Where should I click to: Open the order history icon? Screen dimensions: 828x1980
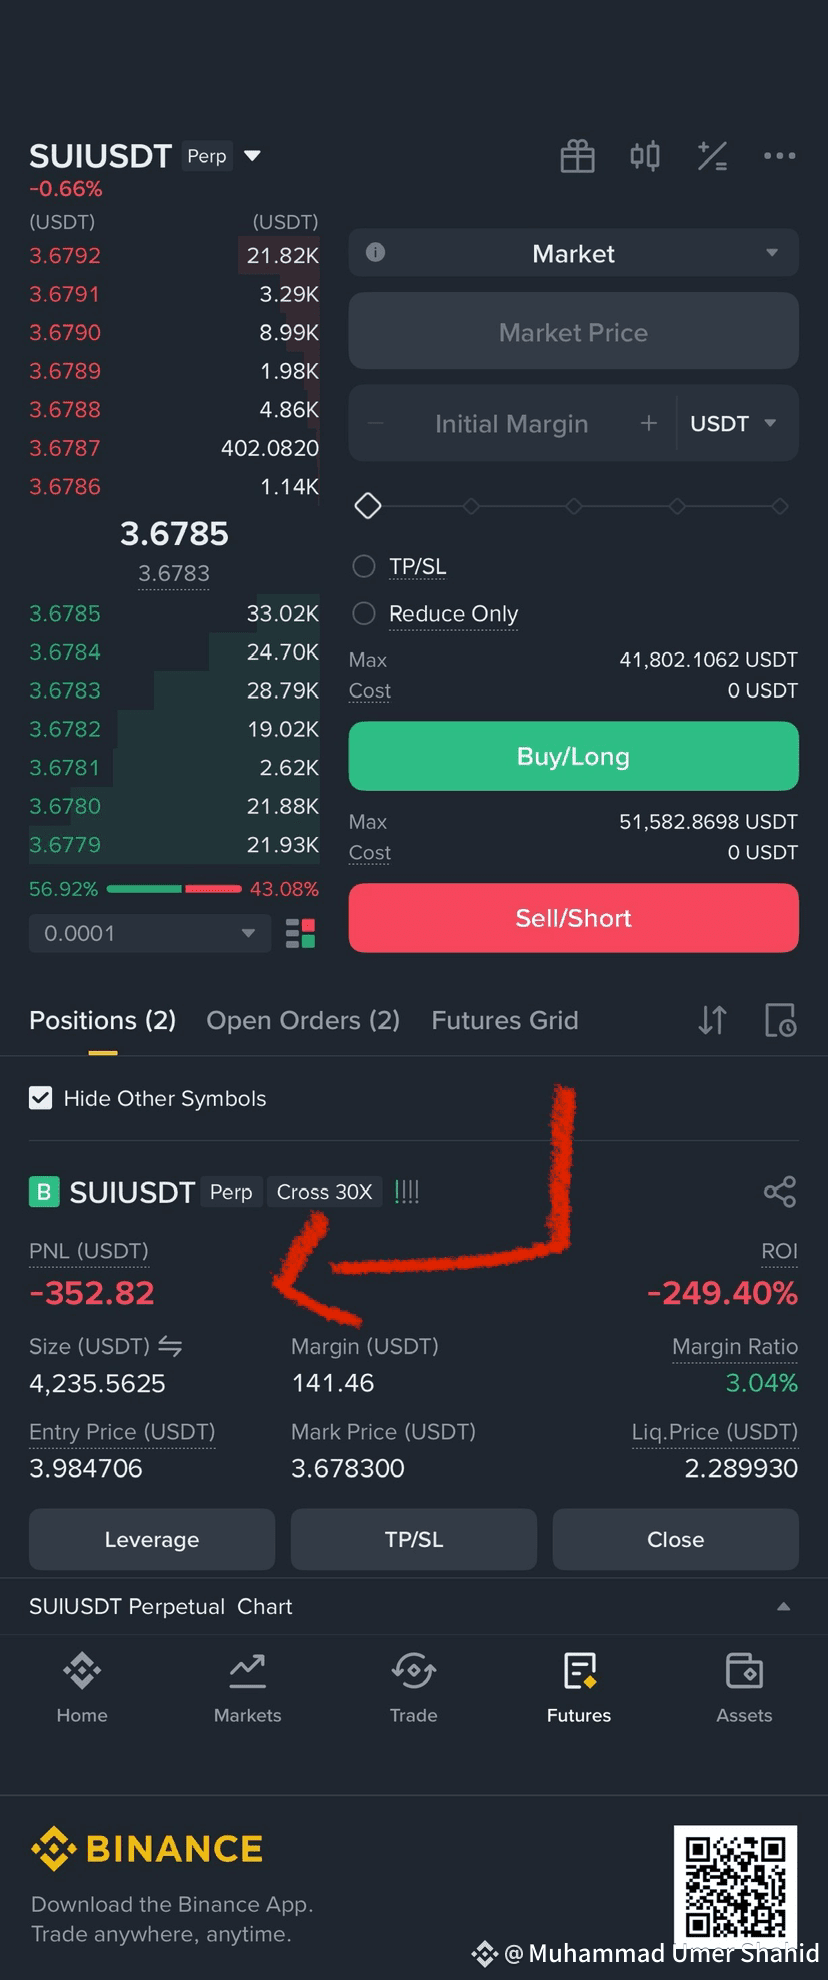click(780, 1020)
